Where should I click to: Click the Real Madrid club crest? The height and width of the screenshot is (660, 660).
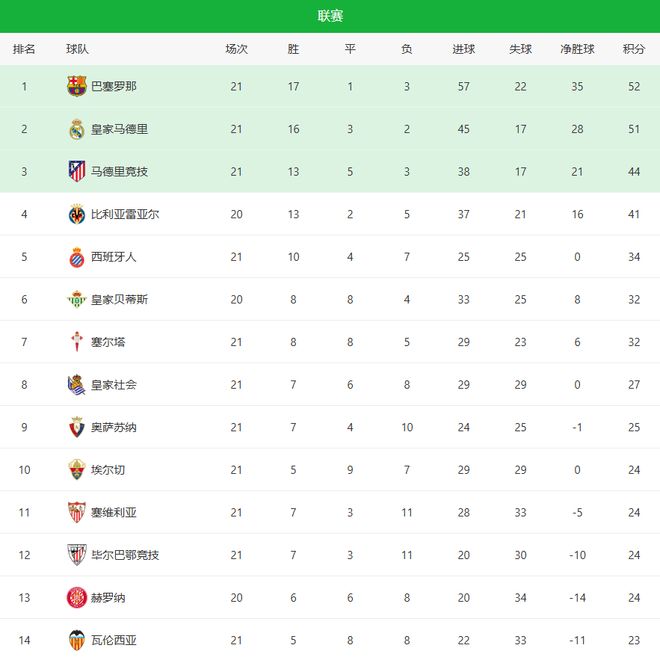tap(77, 129)
